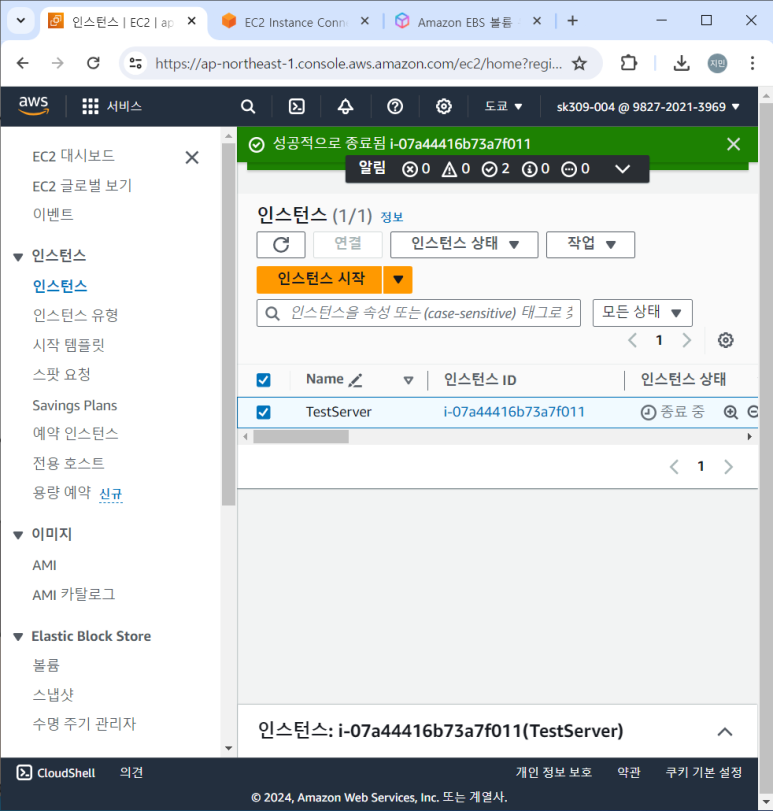The height and width of the screenshot is (811, 773).
Task: Click the CloudShell icon in footer
Action: pyautogui.click(x=24, y=772)
